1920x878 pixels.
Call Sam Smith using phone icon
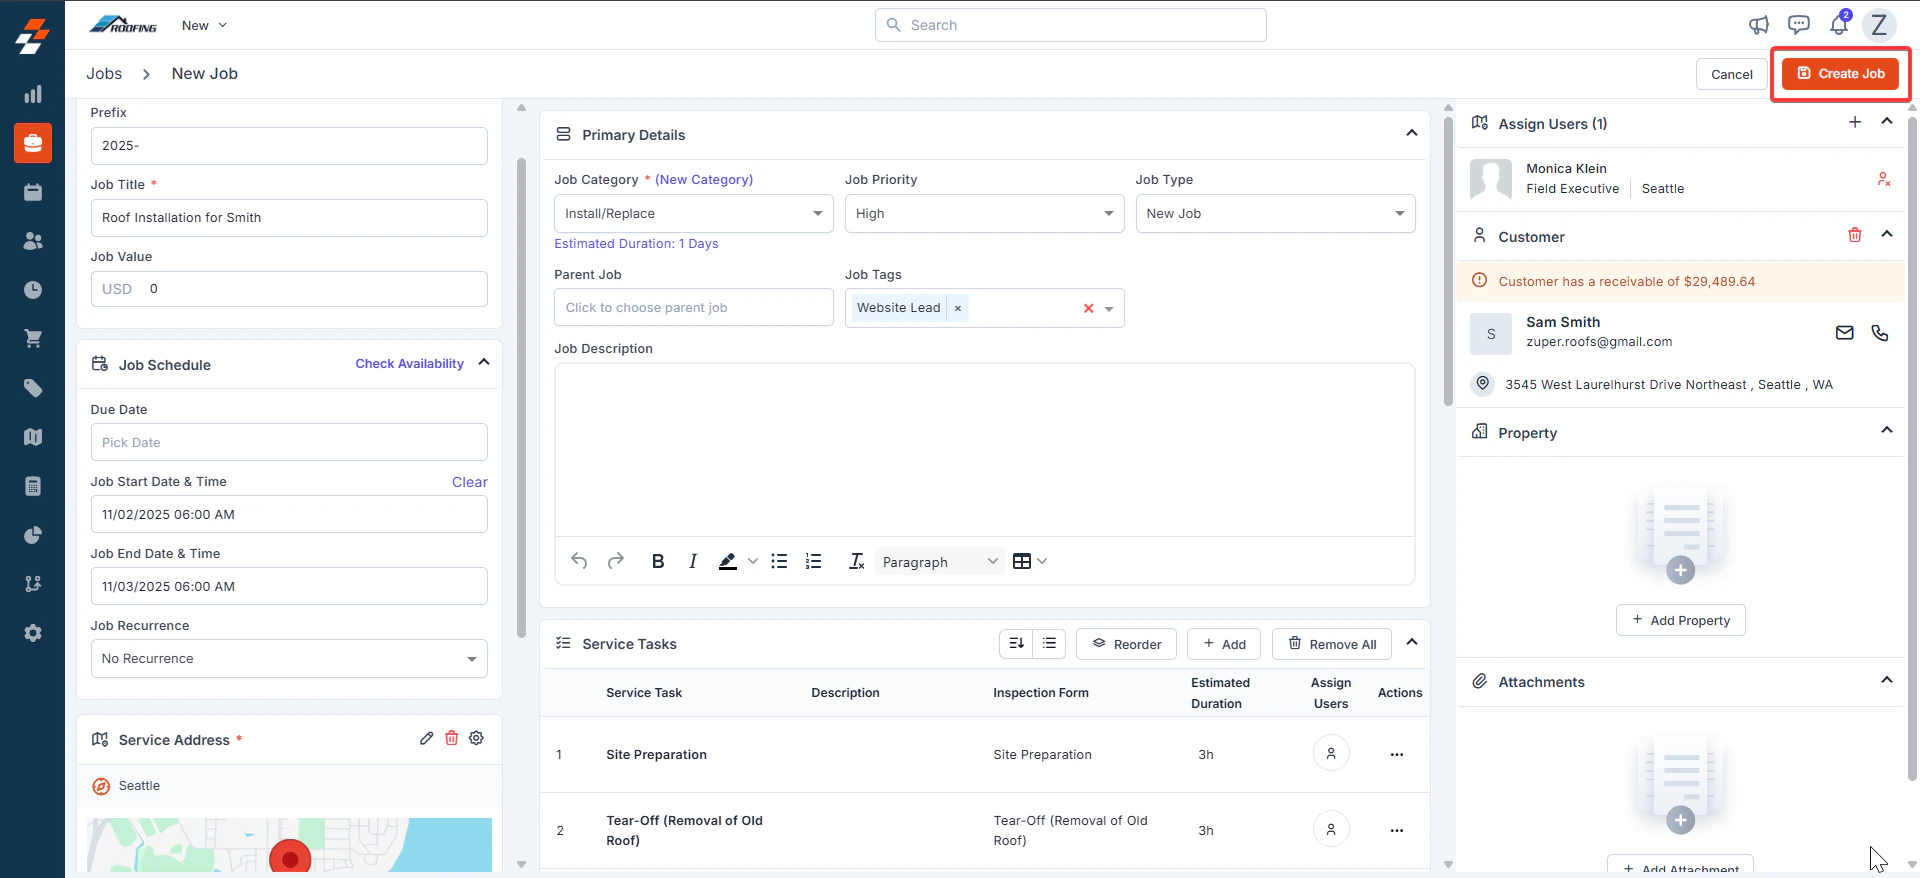tap(1880, 333)
